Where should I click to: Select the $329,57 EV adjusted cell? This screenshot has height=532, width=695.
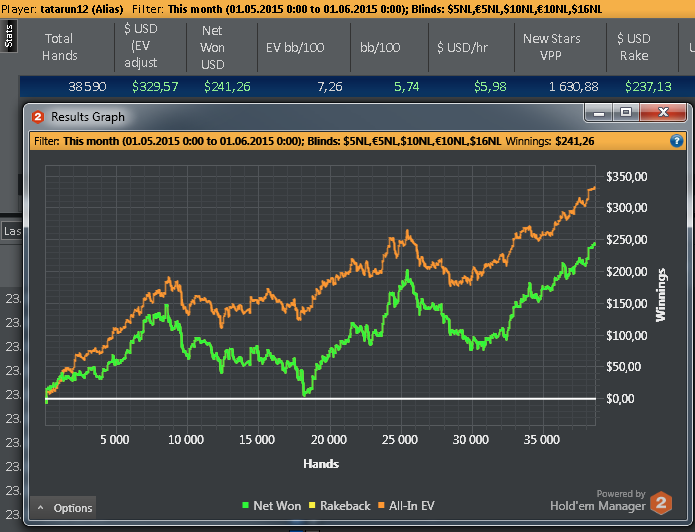pyautogui.click(x=155, y=86)
